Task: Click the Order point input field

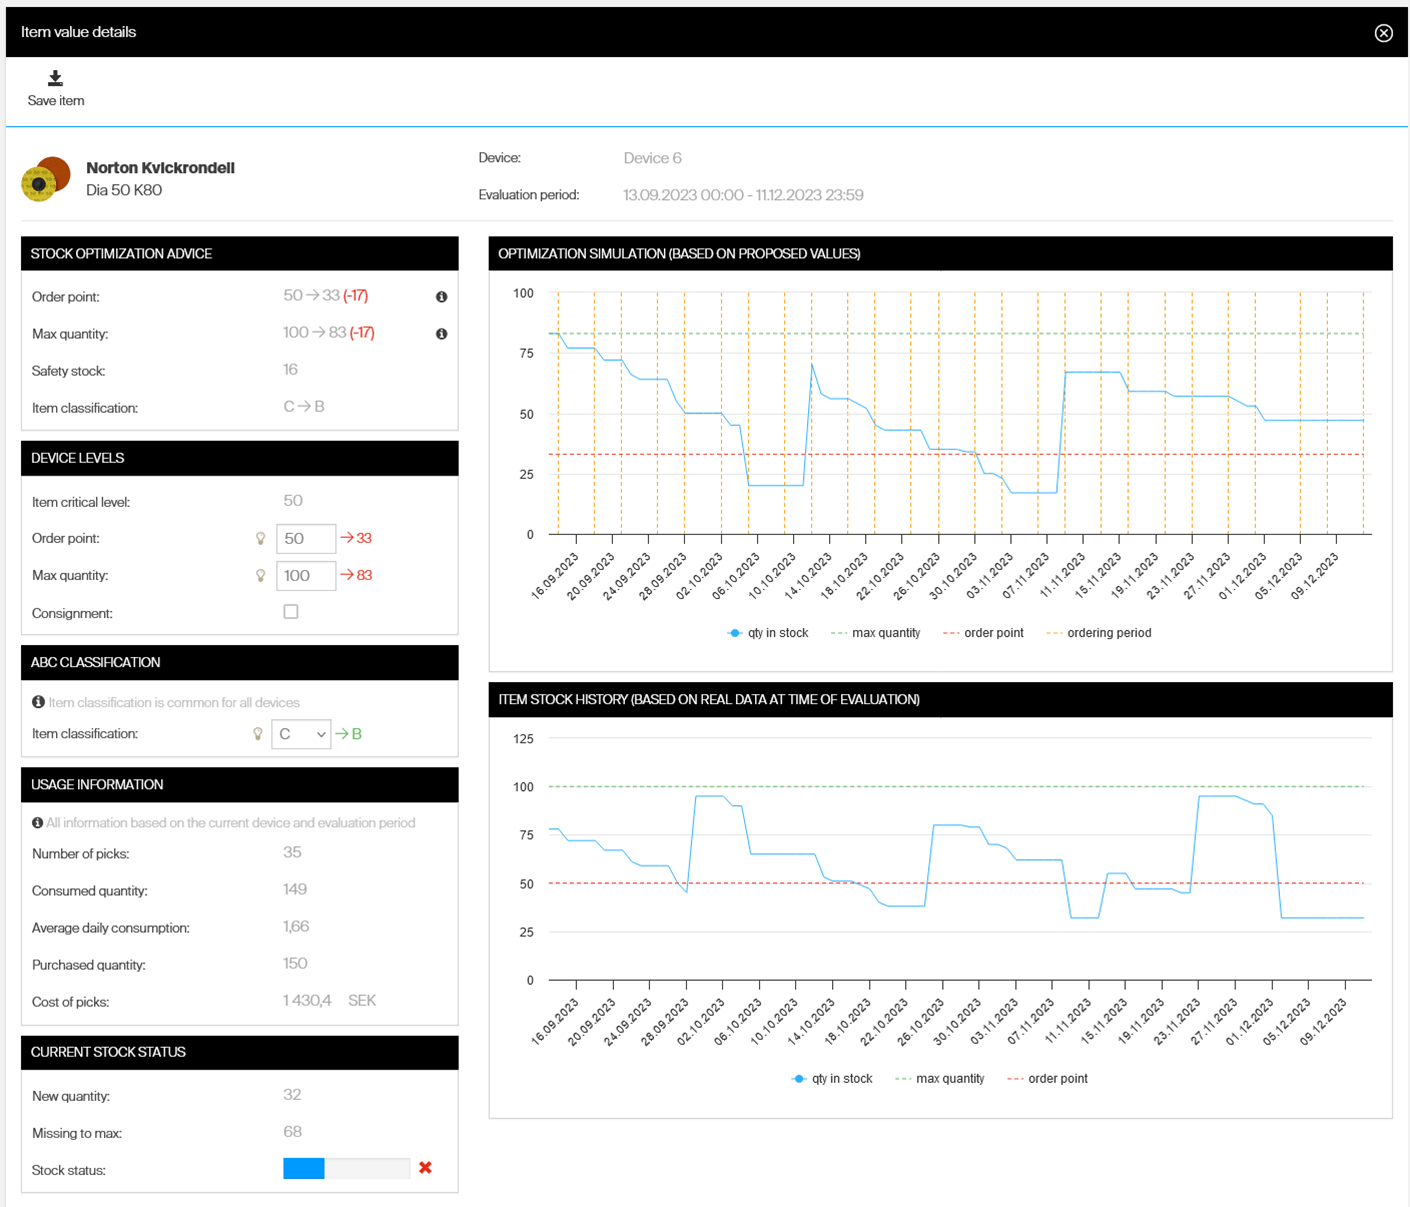Action: tap(305, 539)
